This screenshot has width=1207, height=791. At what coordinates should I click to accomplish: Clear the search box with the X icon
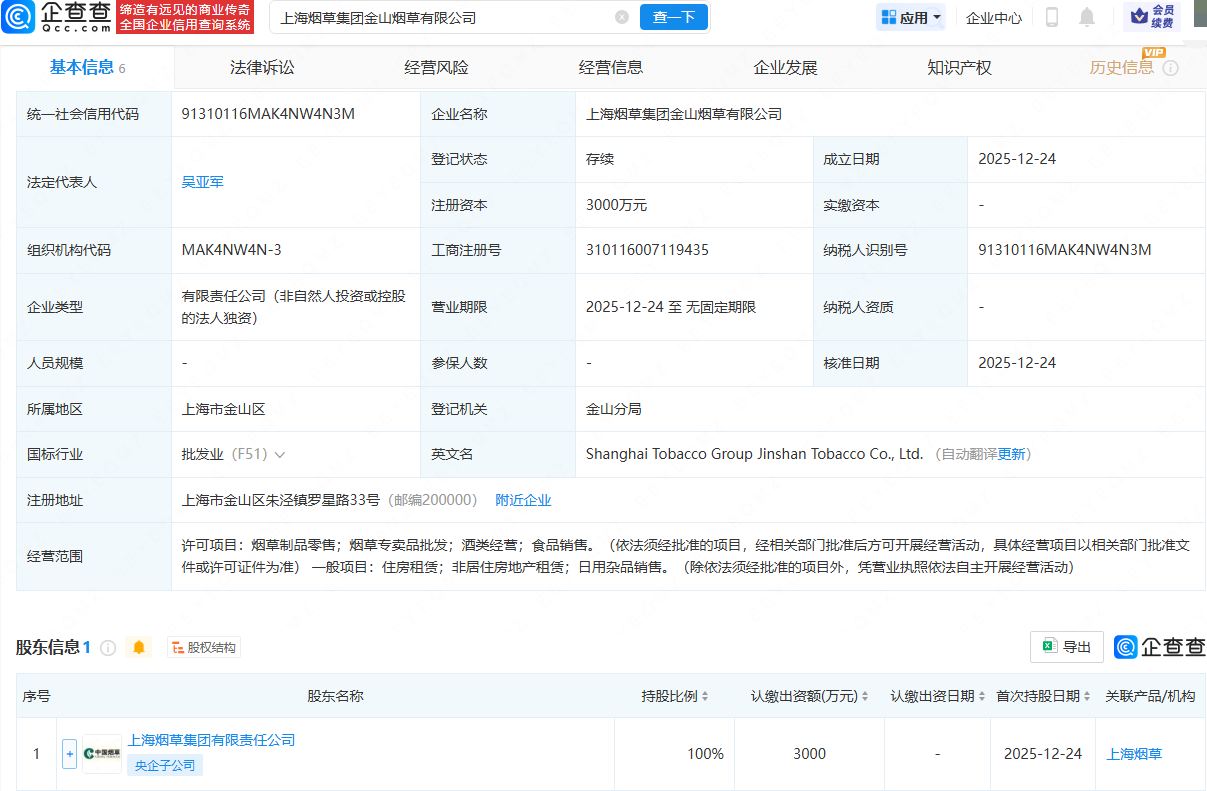pos(622,17)
